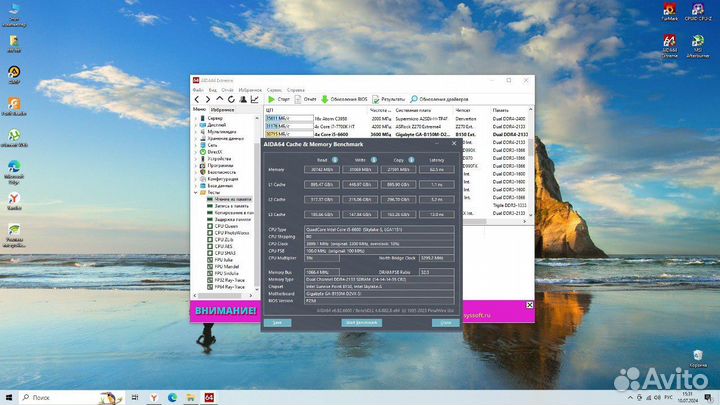Open Yandex browser from the taskbar

tap(154, 397)
